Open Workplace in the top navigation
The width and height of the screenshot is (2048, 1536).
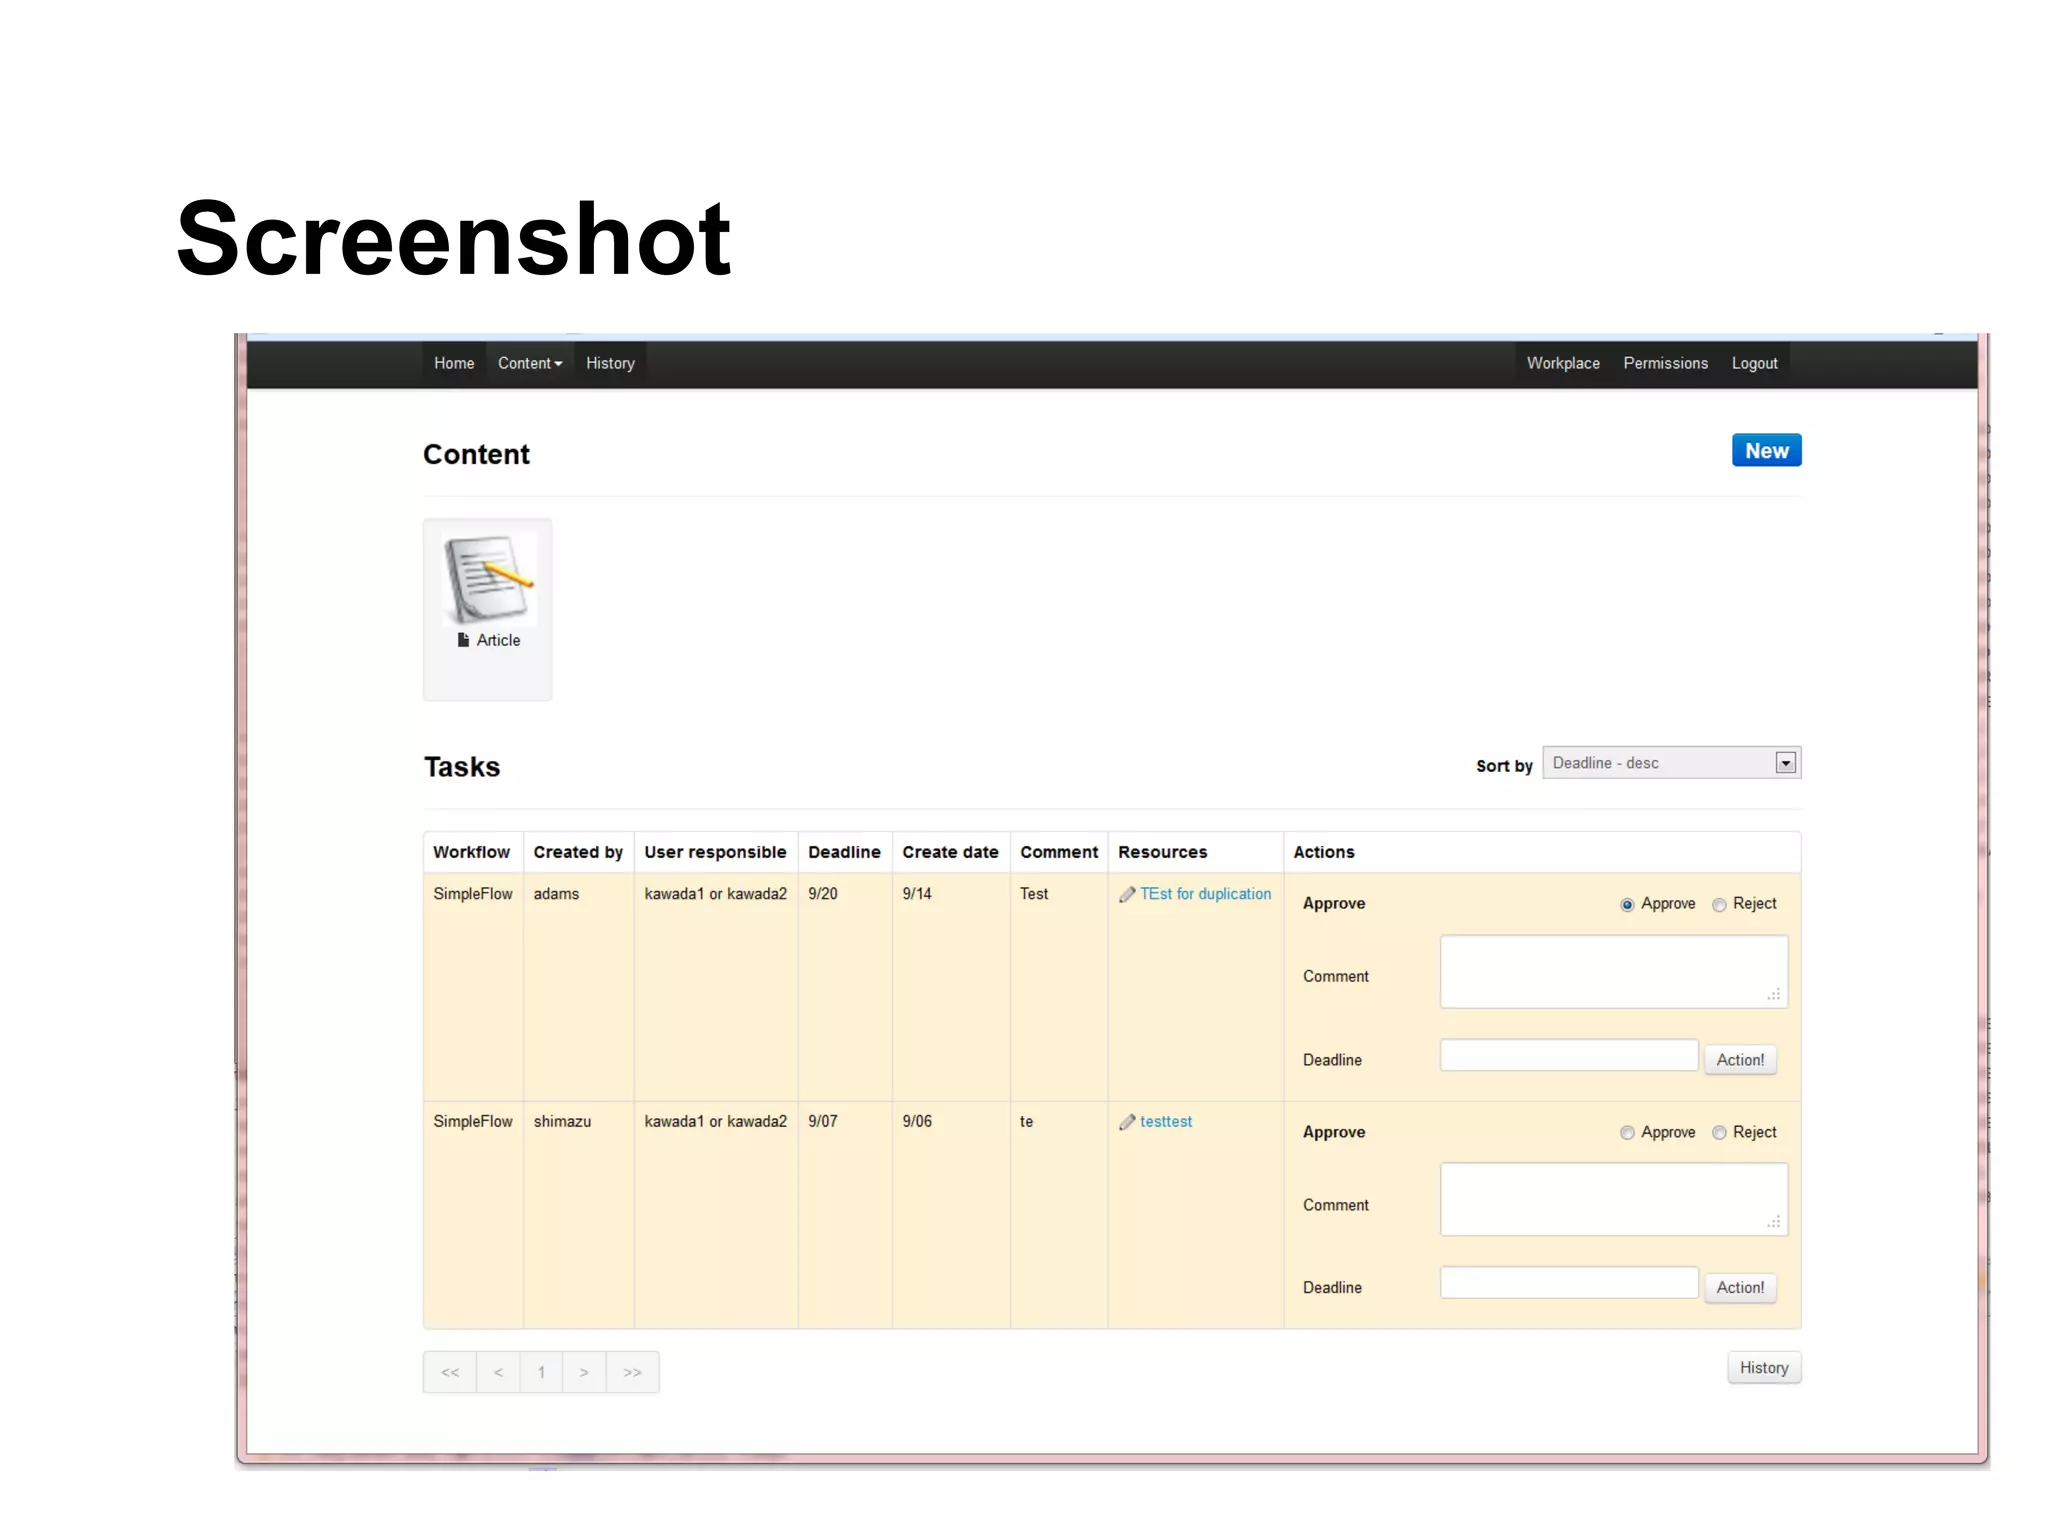(1562, 364)
